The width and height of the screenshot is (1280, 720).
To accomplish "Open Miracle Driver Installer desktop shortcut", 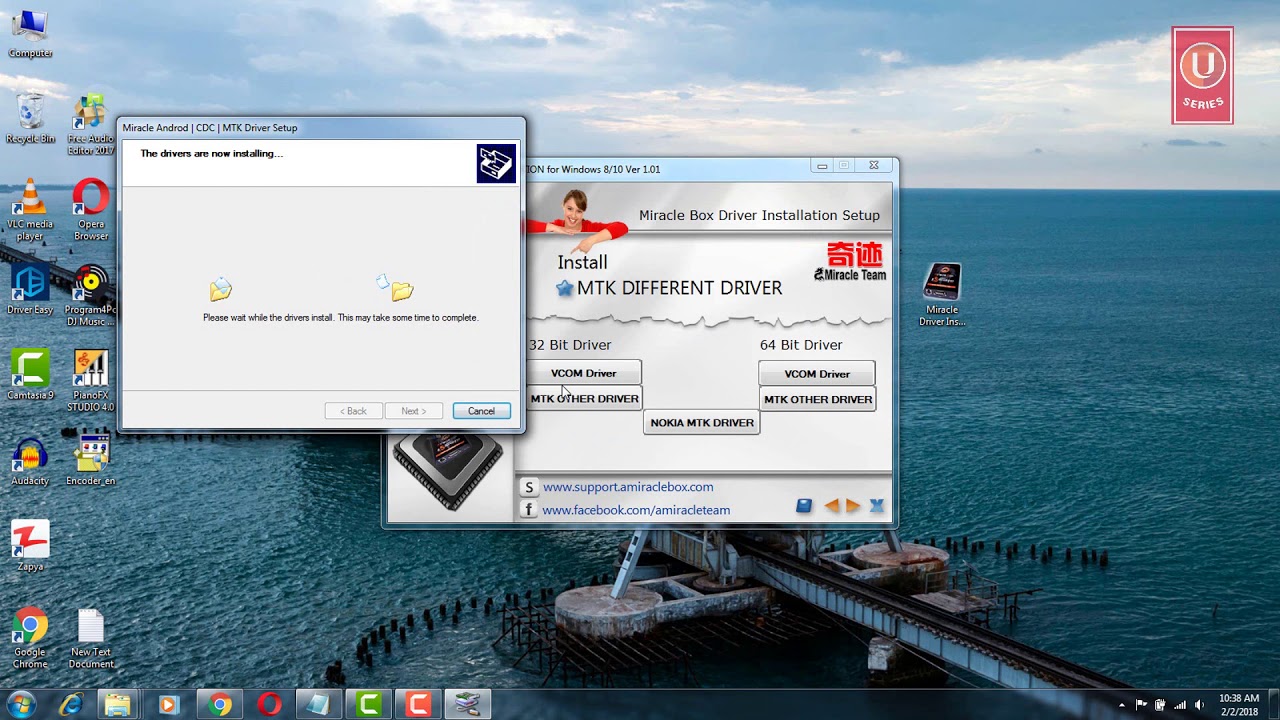I will point(942,295).
